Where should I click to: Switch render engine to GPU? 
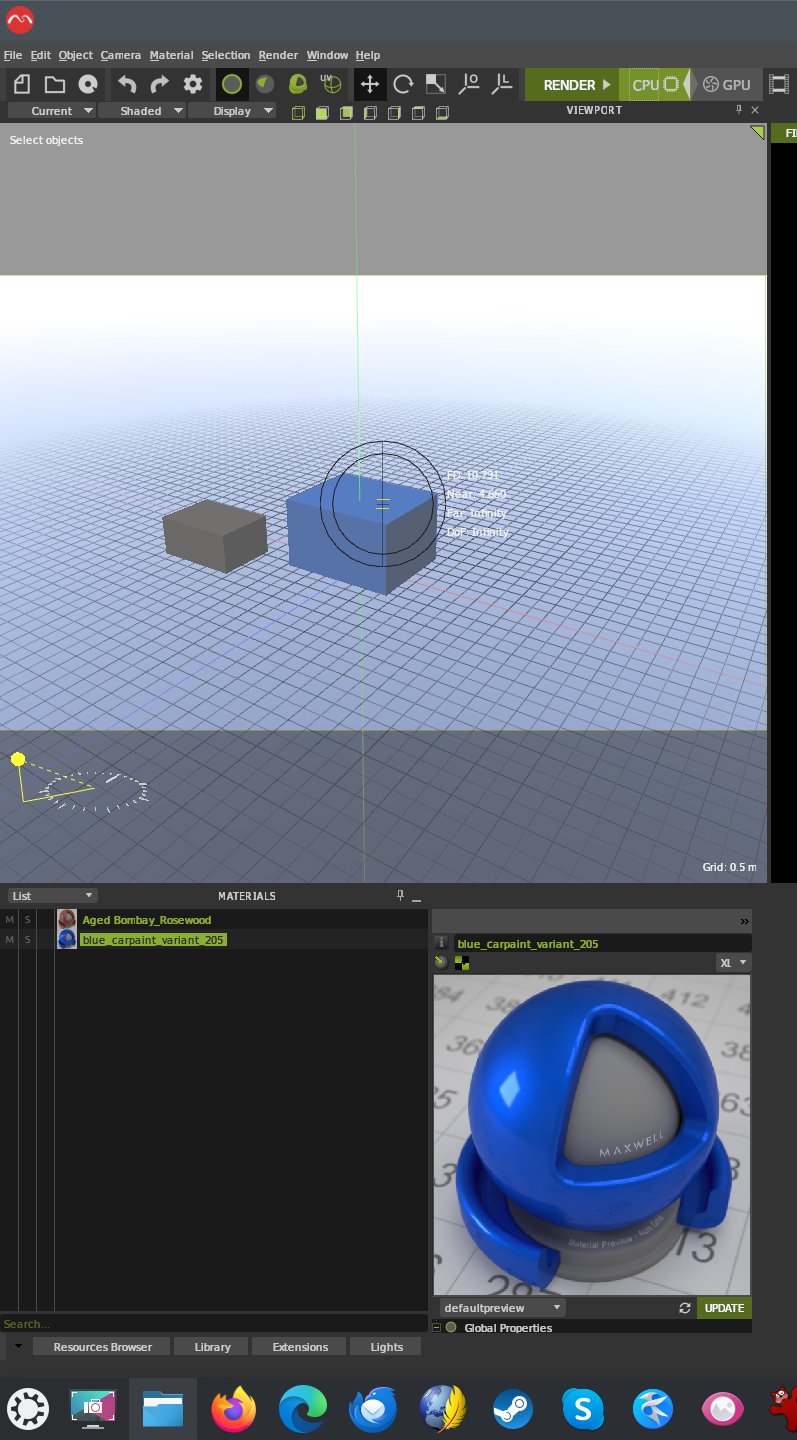pyautogui.click(x=725, y=85)
